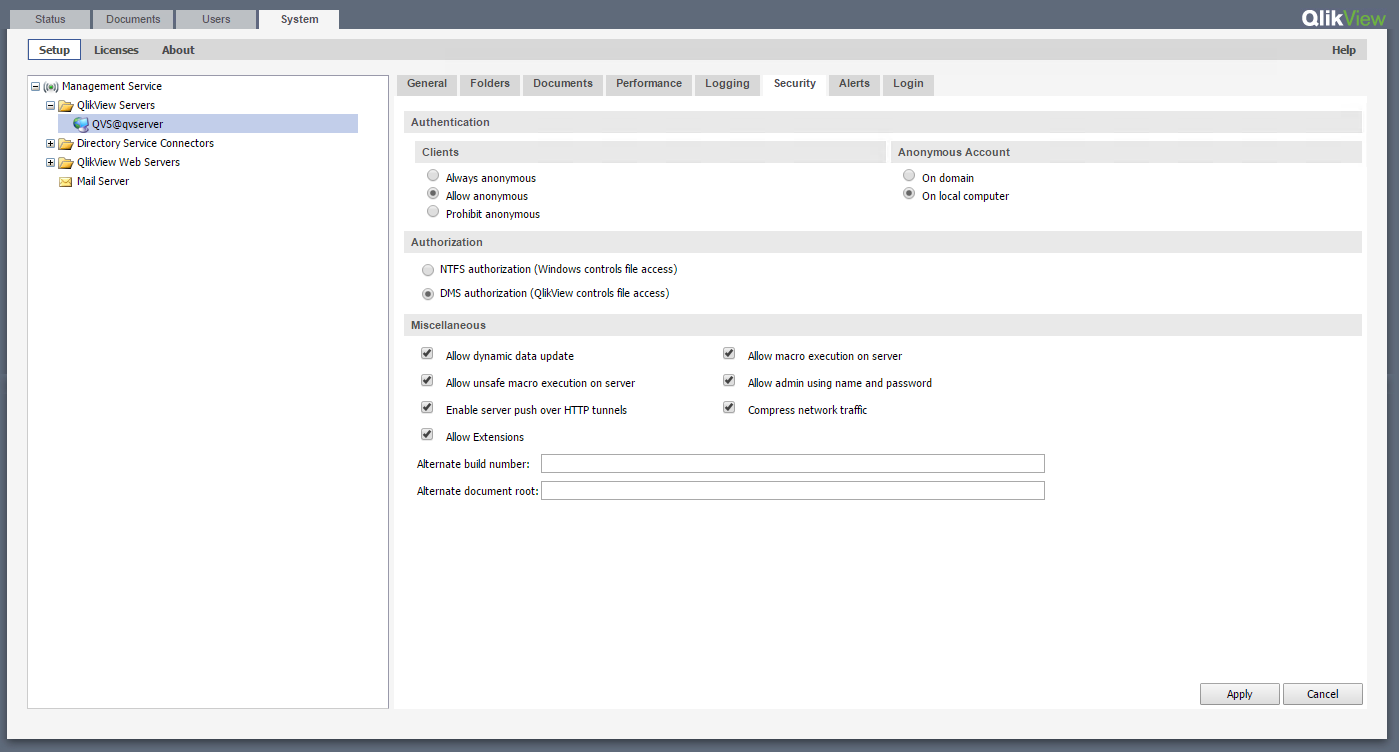This screenshot has height=752, width=1399.
Task: Click the Alternate document root field
Action: [793, 490]
